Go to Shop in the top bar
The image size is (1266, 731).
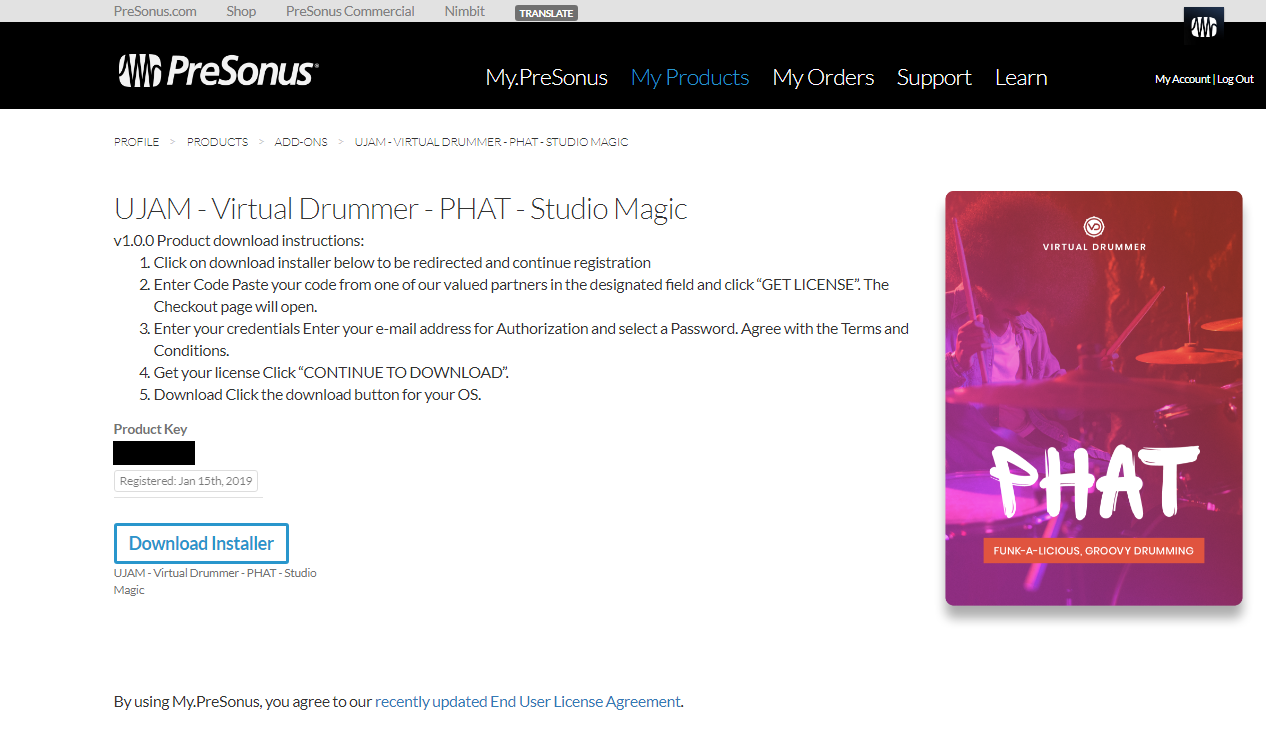(x=241, y=11)
